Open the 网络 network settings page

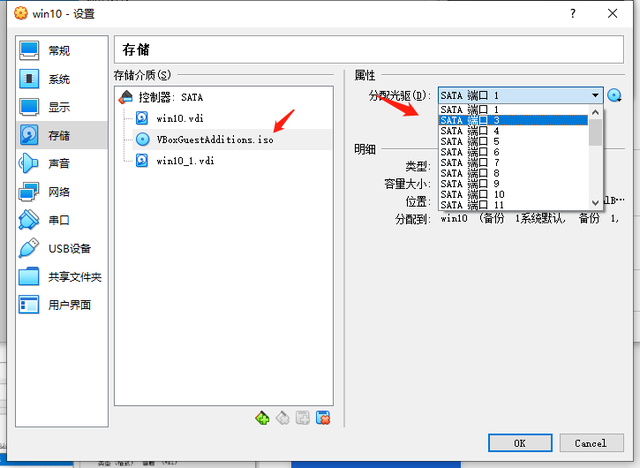click(61, 191)
